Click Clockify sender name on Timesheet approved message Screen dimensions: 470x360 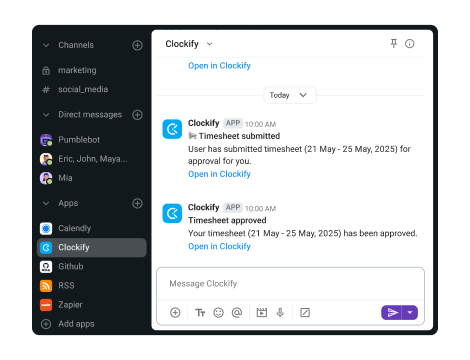203,207
